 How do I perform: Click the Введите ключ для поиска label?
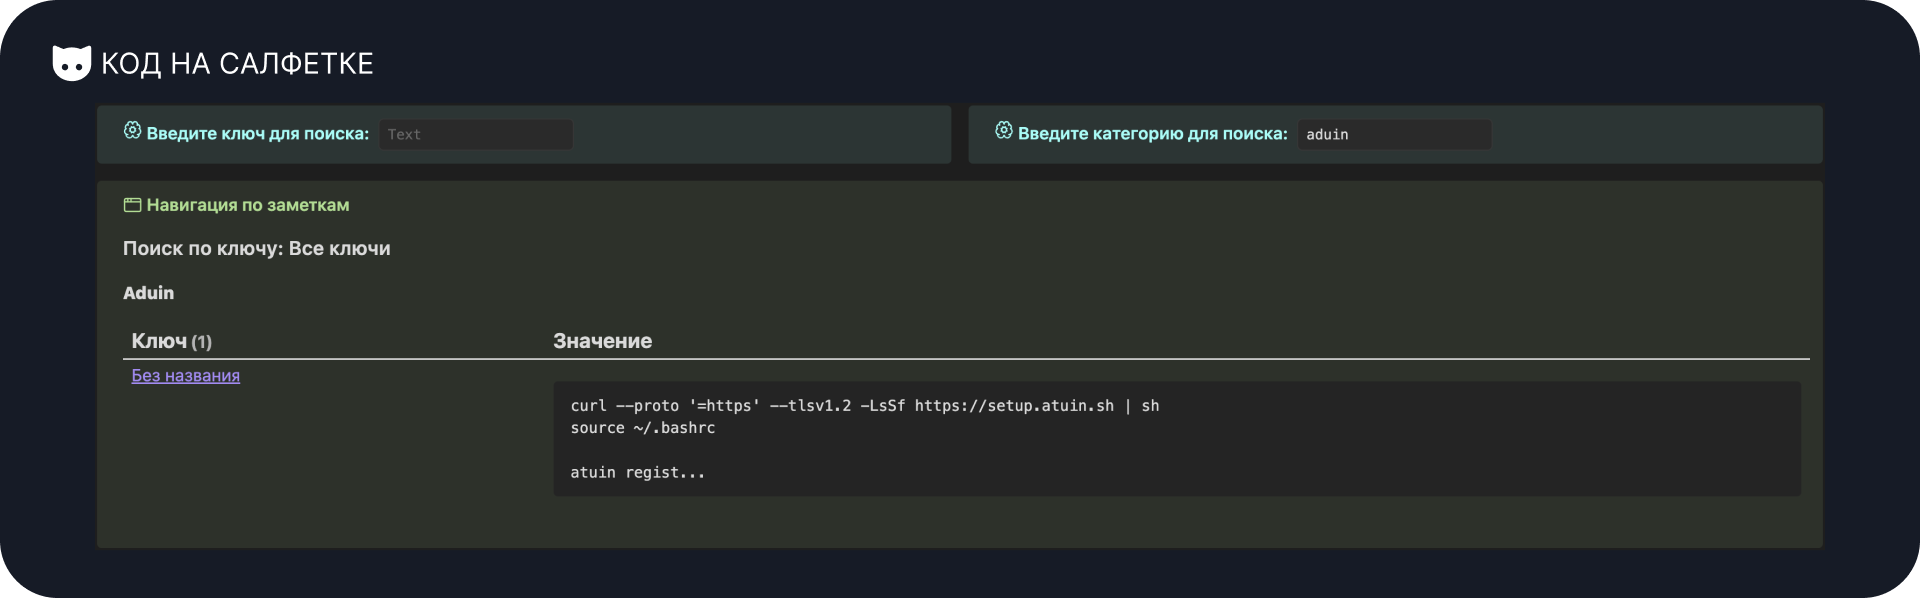[x=257, y=134]
